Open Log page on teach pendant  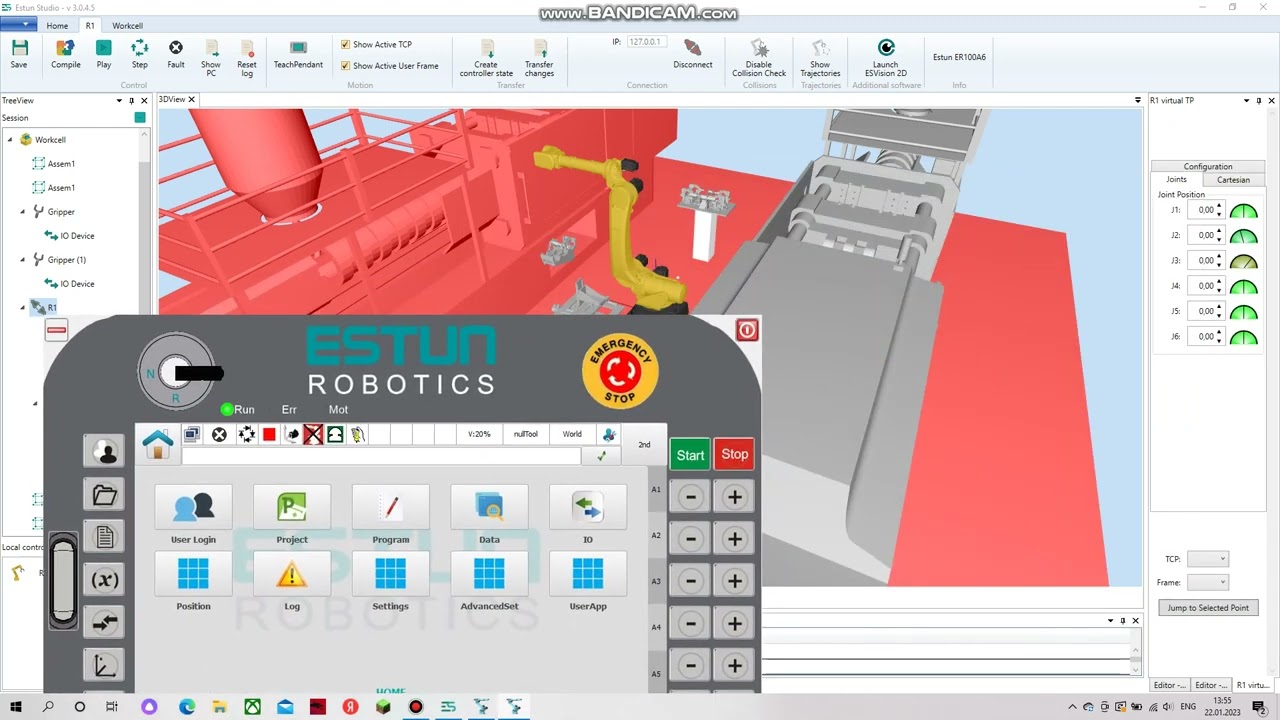point(292,574)
